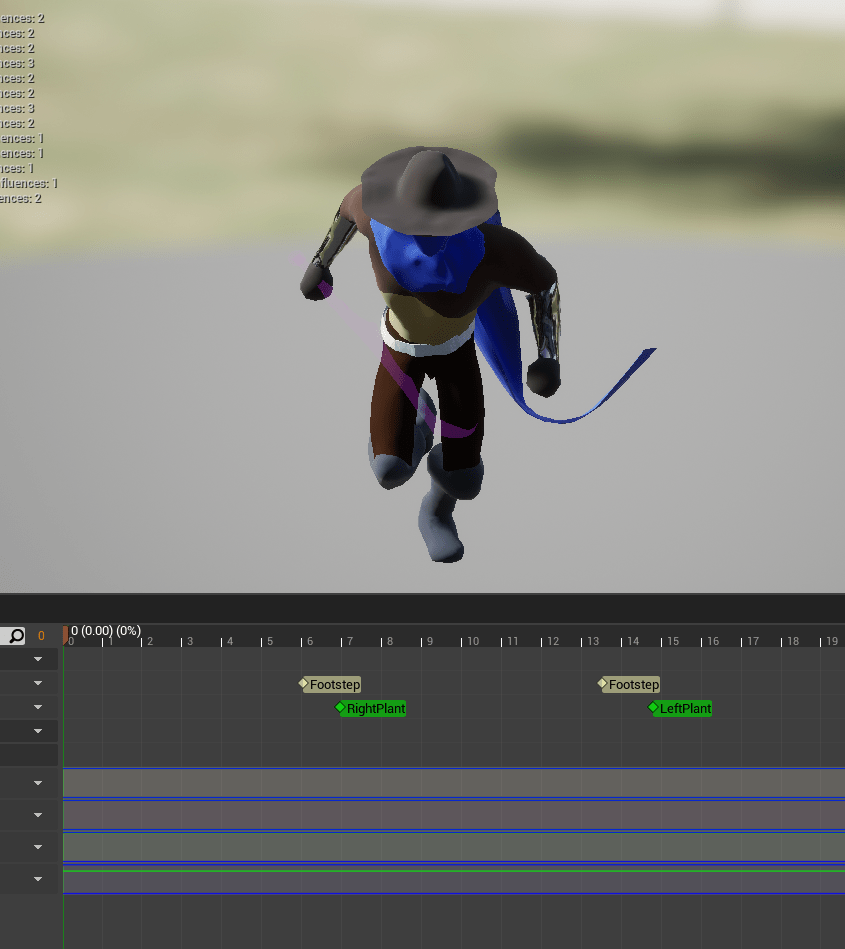The height and width of the screenshot is (949, 845).
Task: Click frame 10 on the timeline ruler
Action: pyautogui.click(x=466, y=641)
